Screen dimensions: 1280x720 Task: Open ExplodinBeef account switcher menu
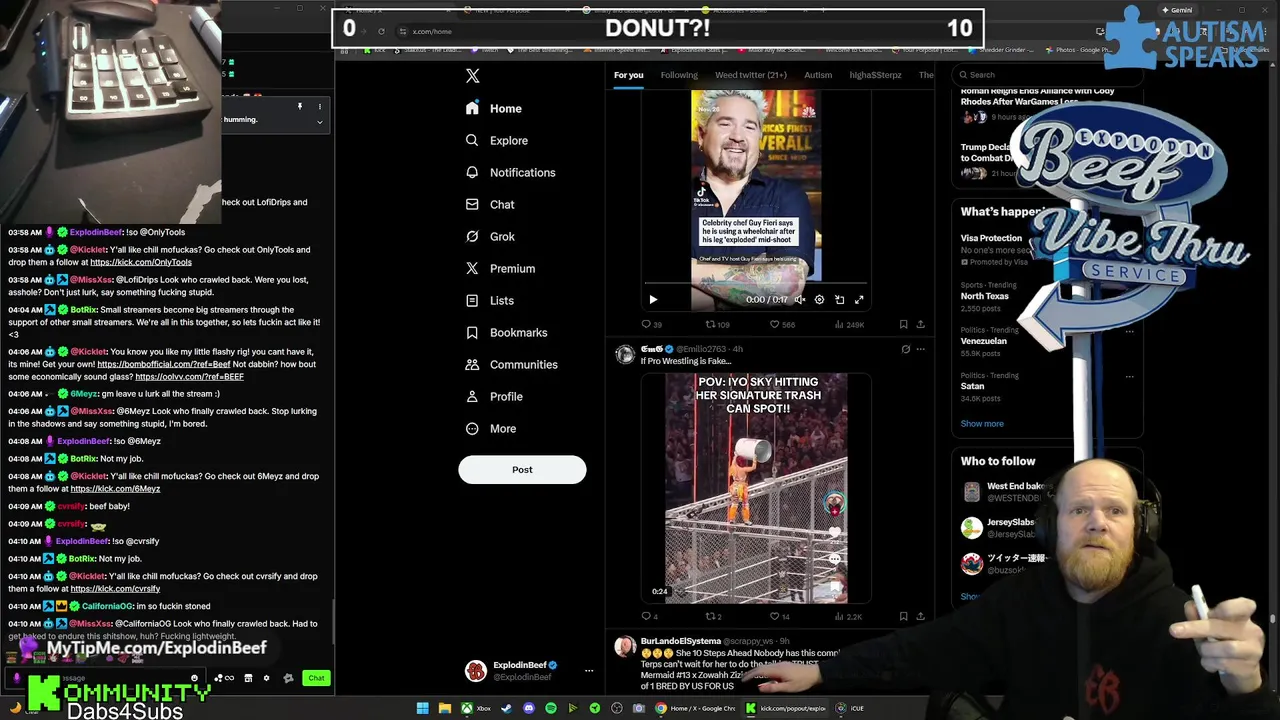pos(589,671)
